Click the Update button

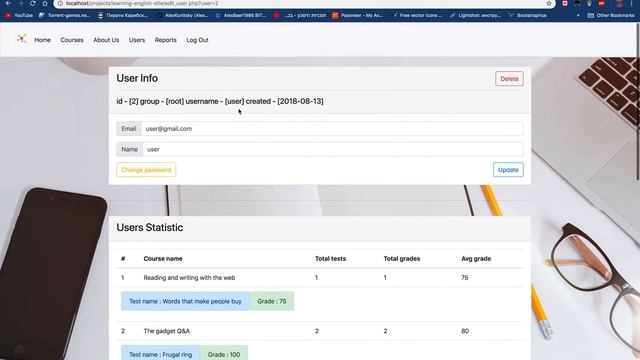click(x=508, y=170)
